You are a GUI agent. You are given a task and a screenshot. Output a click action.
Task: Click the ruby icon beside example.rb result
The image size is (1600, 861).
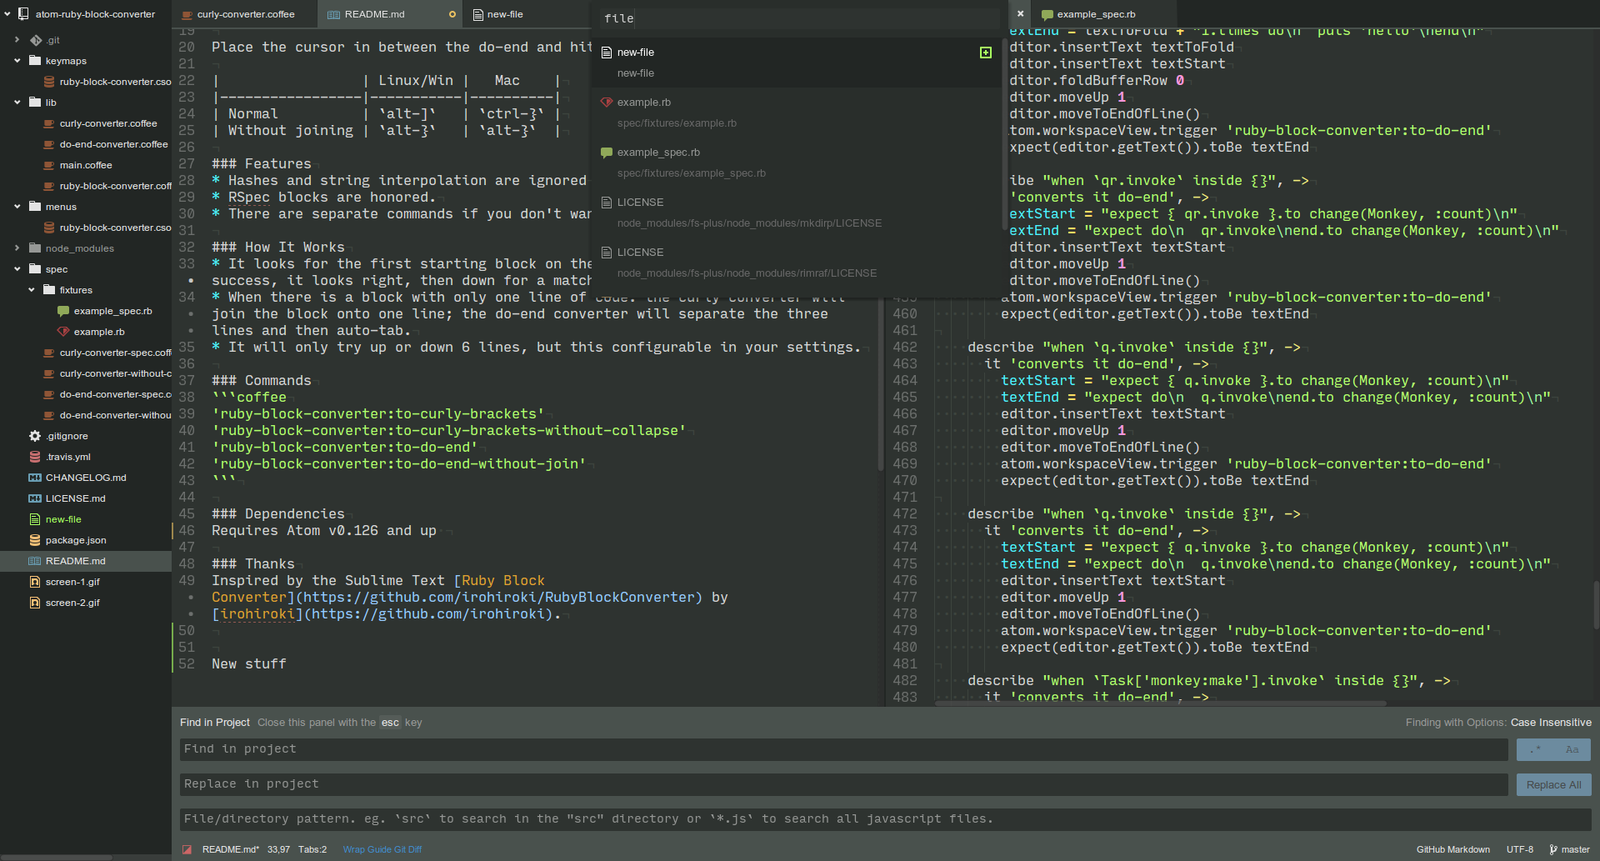[606, 102]
